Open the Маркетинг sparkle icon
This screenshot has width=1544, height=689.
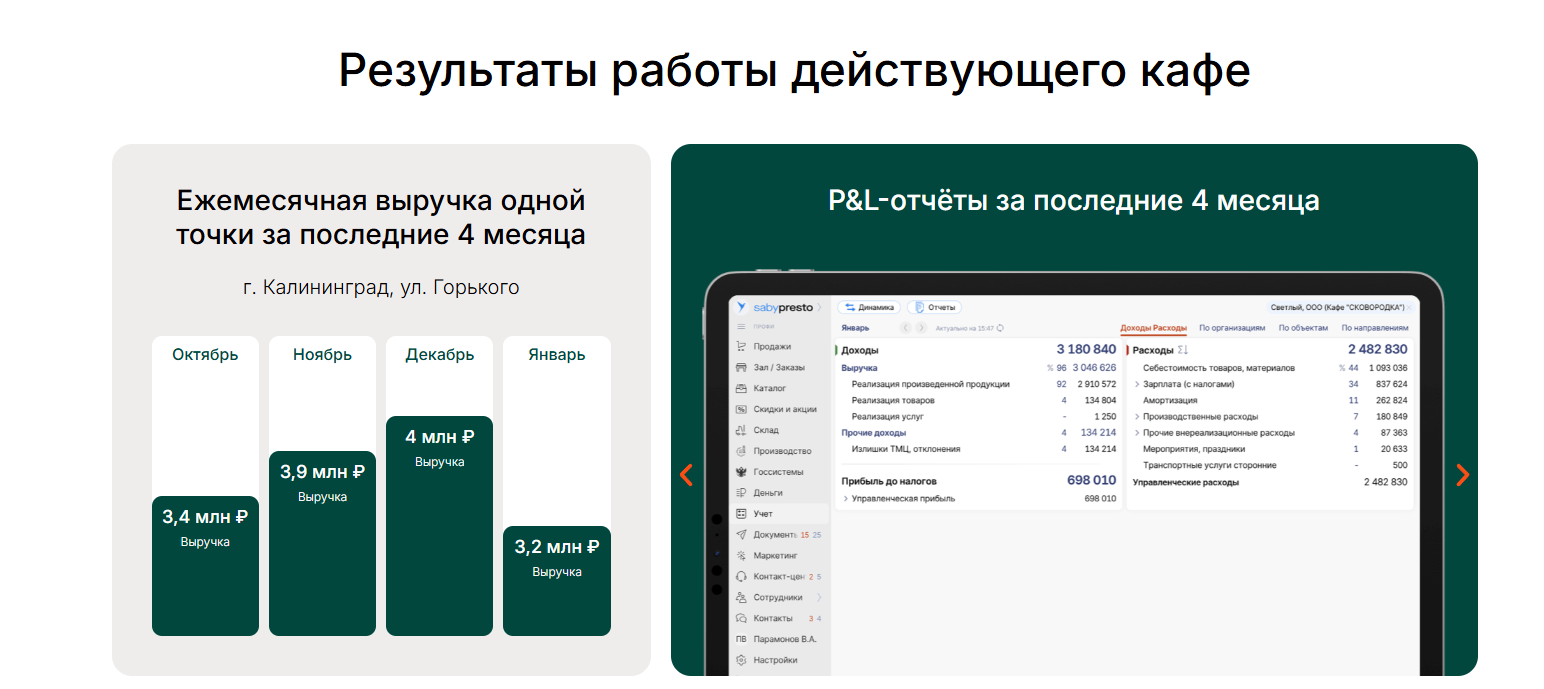click(x=741, y=555)
